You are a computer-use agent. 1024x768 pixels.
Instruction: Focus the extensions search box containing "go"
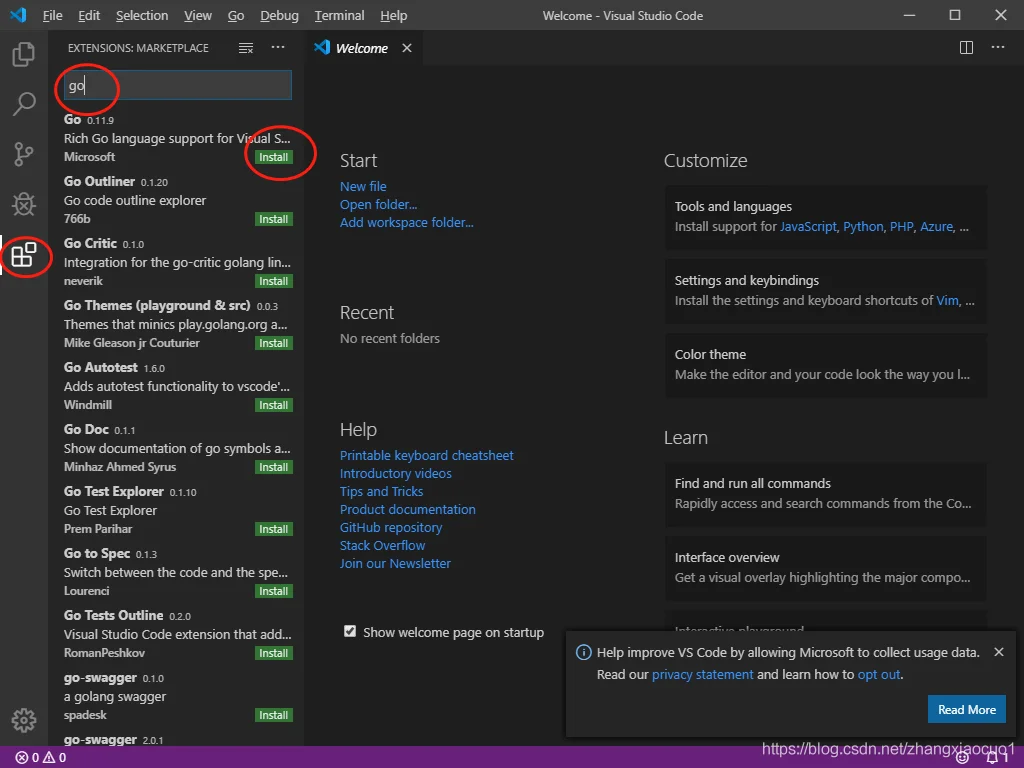(178, 86)
